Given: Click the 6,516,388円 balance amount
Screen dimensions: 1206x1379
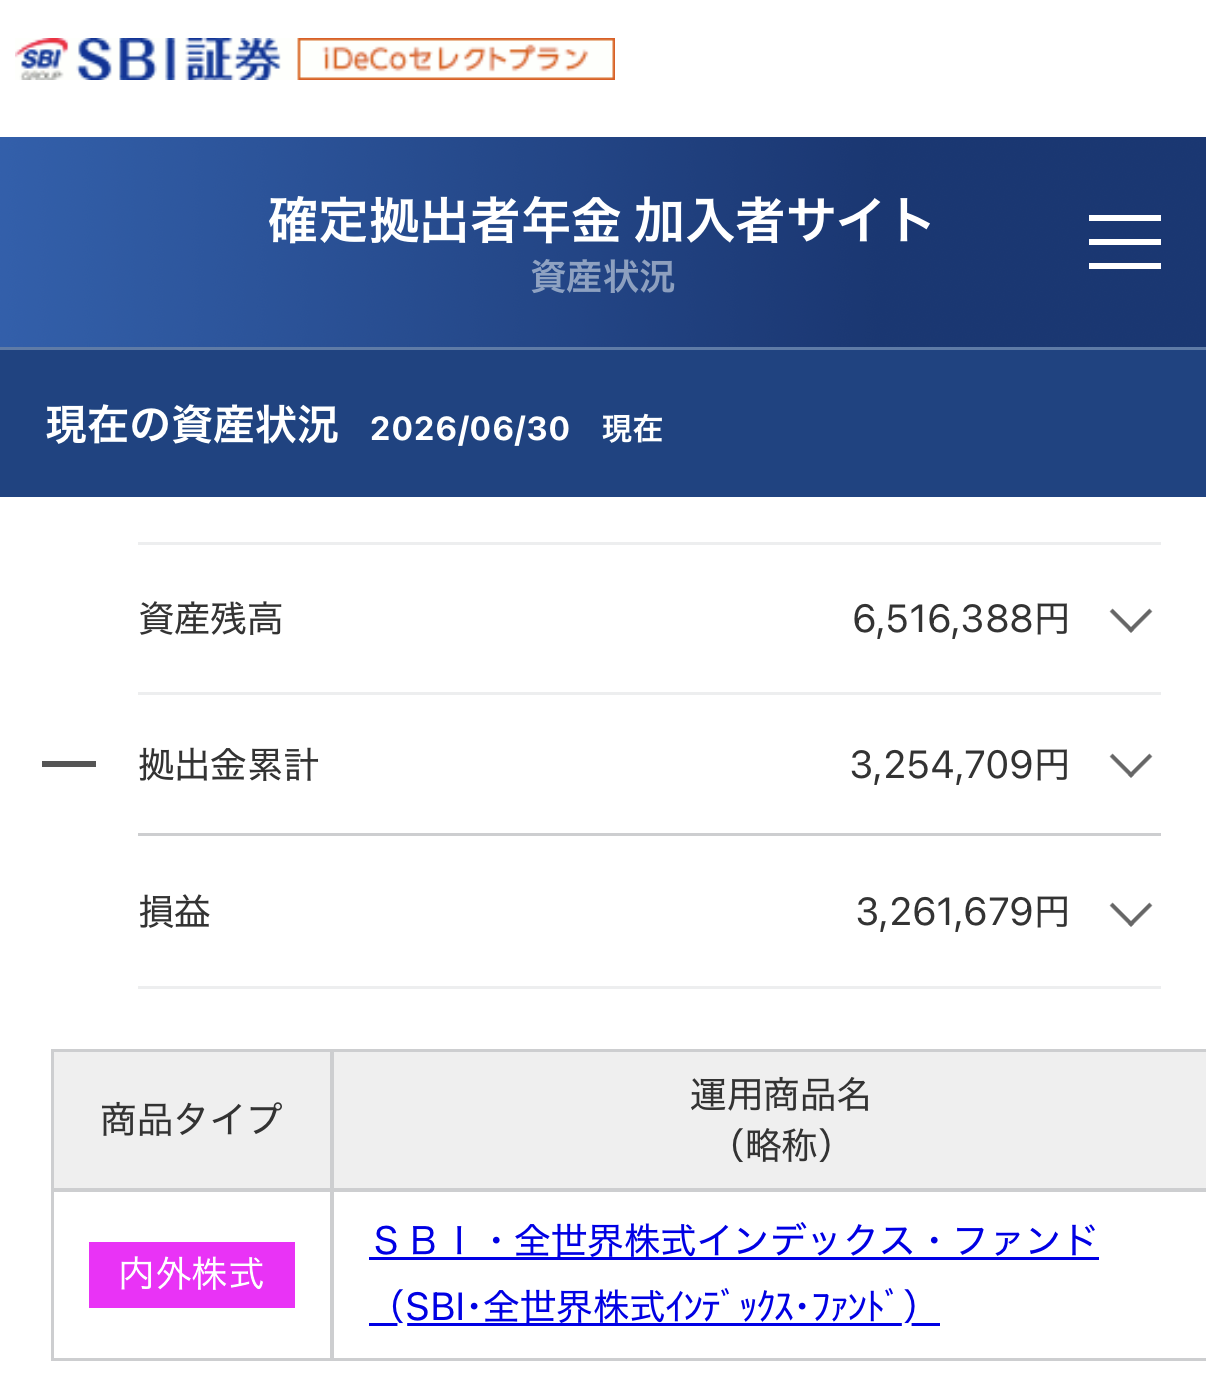Looking at the screenshot, I should click(x=961, y=619).
